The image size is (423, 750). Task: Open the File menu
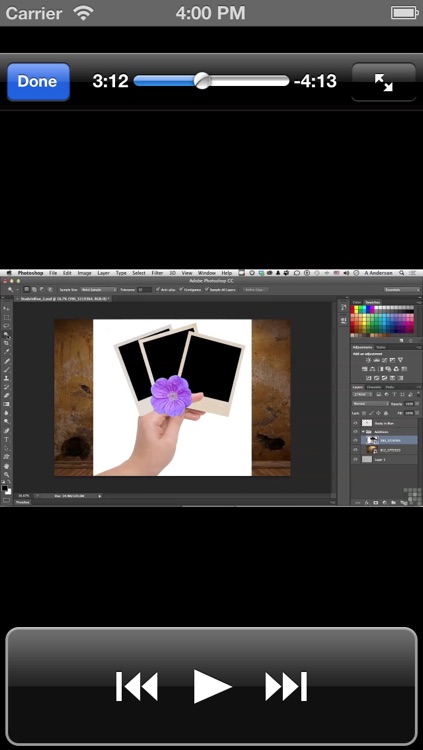pos(53,273)
